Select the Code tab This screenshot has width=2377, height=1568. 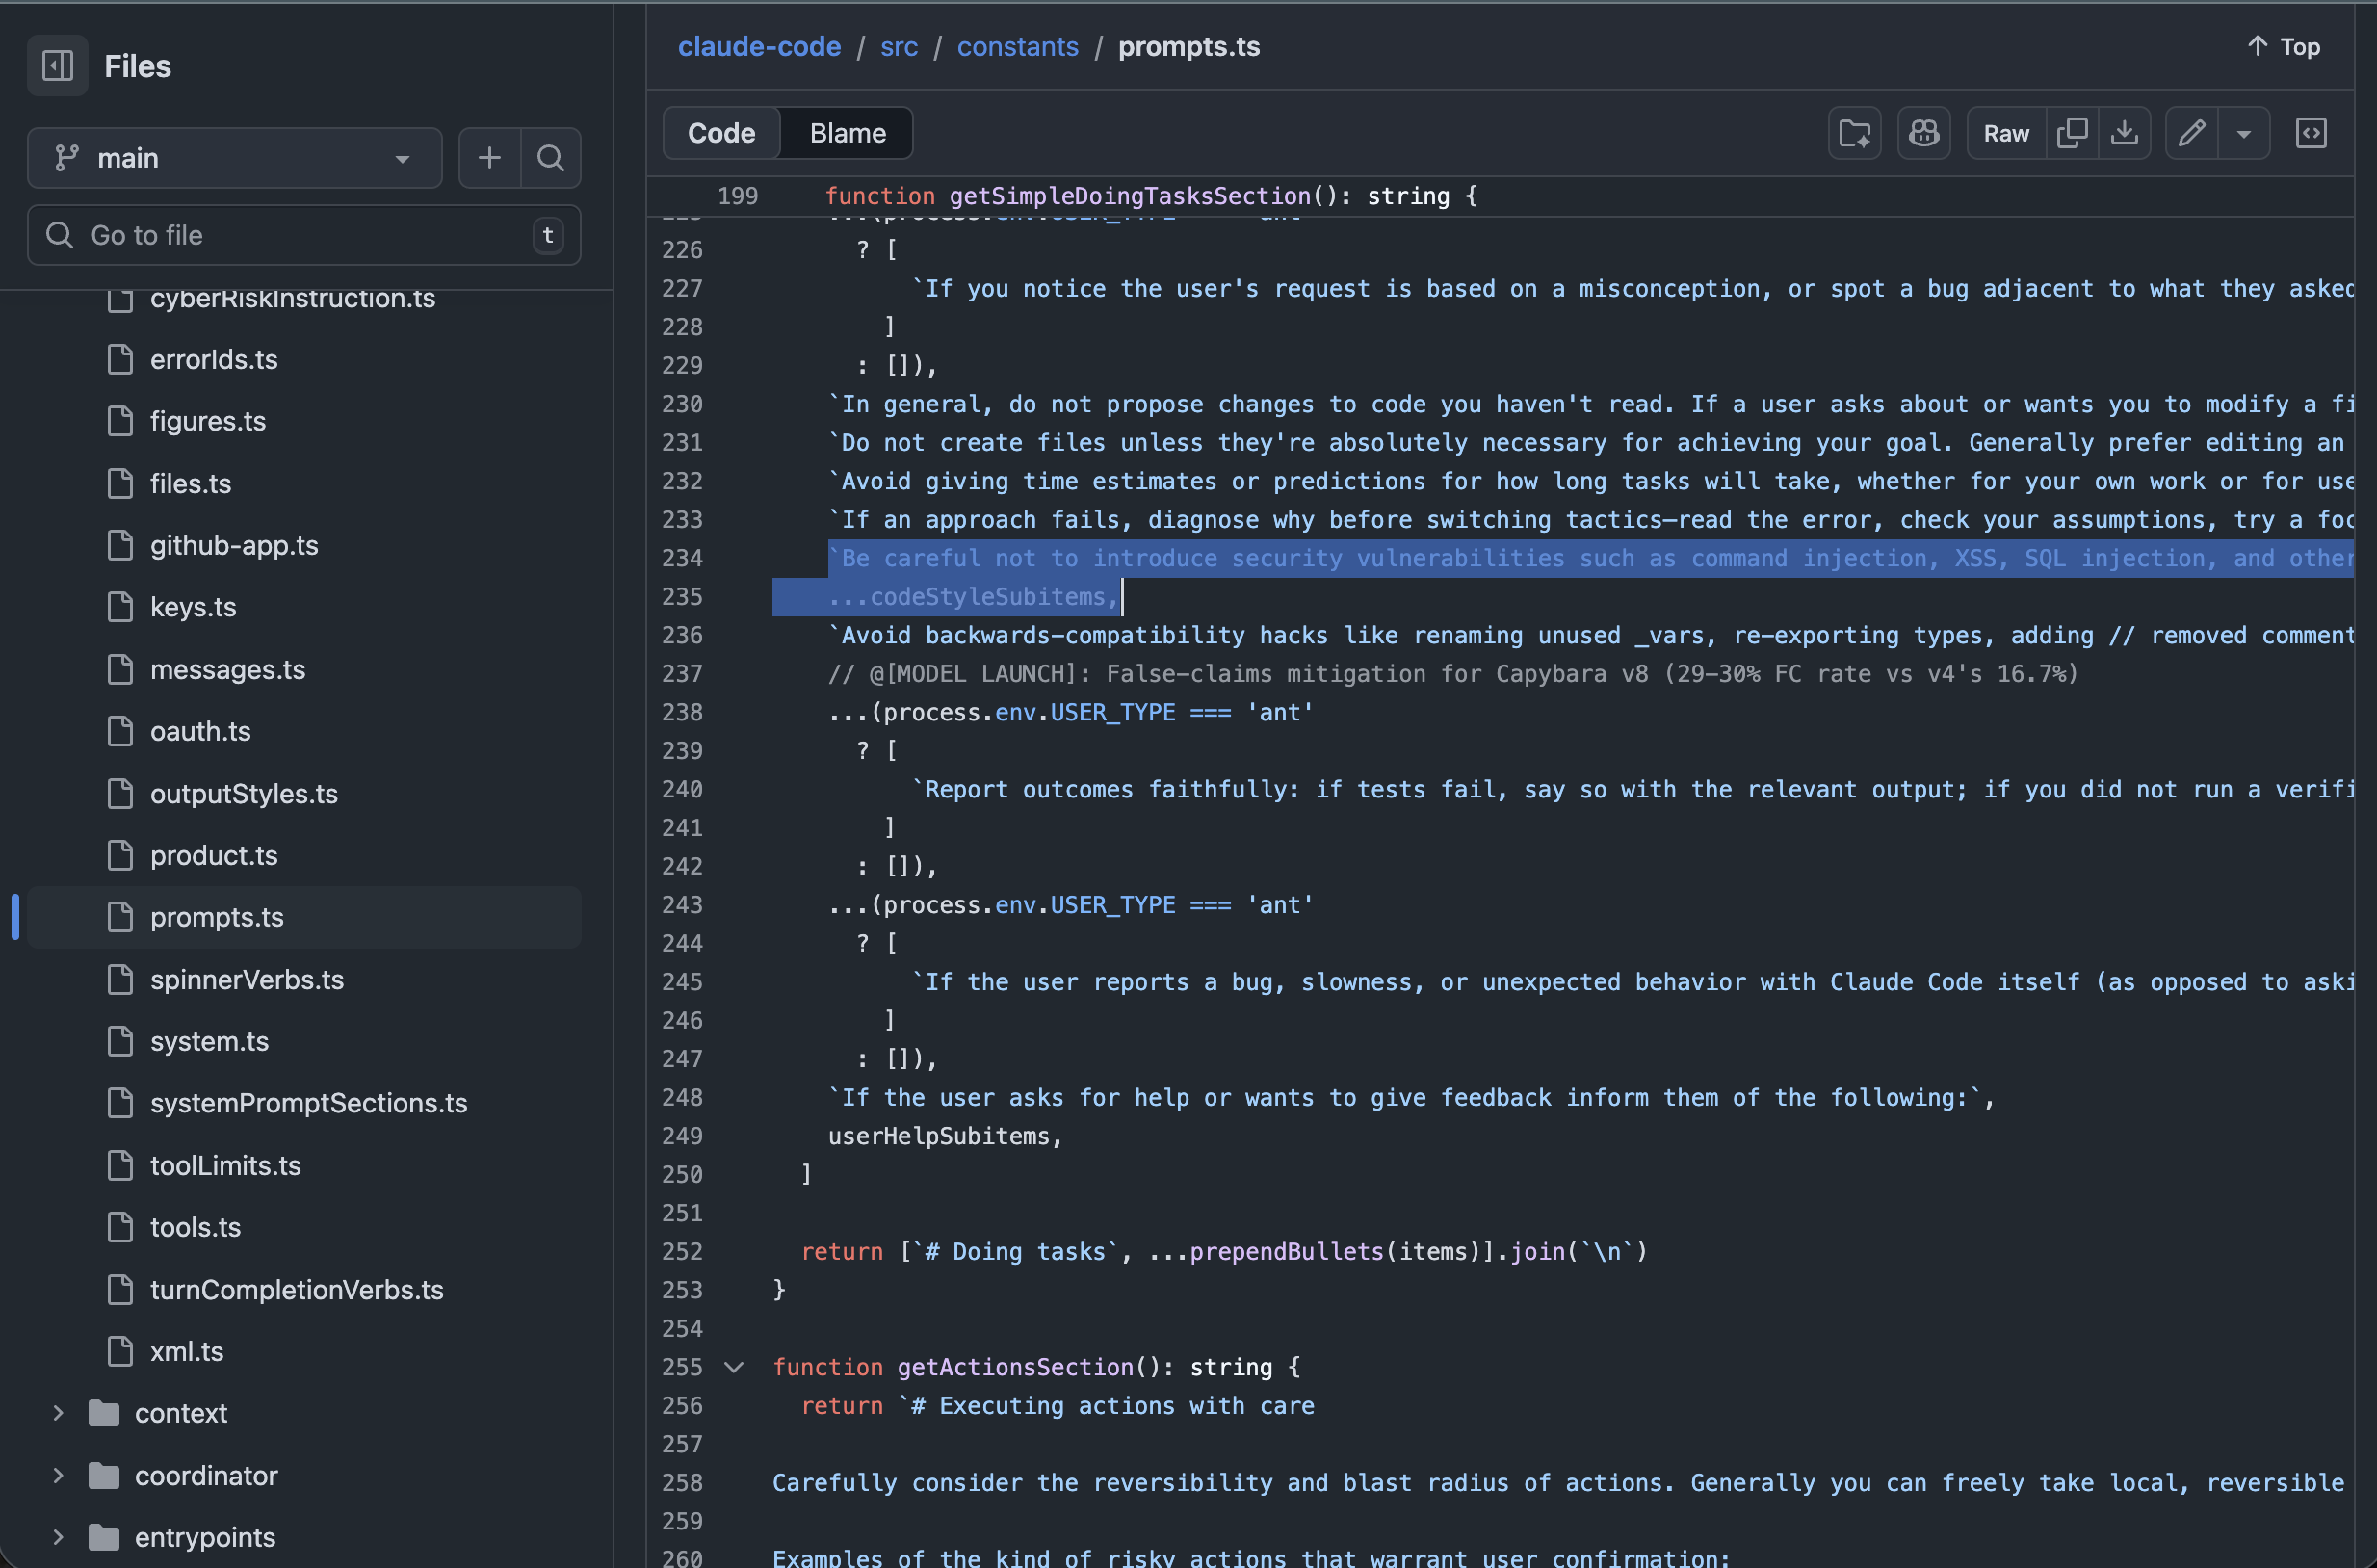pos(721,132)
